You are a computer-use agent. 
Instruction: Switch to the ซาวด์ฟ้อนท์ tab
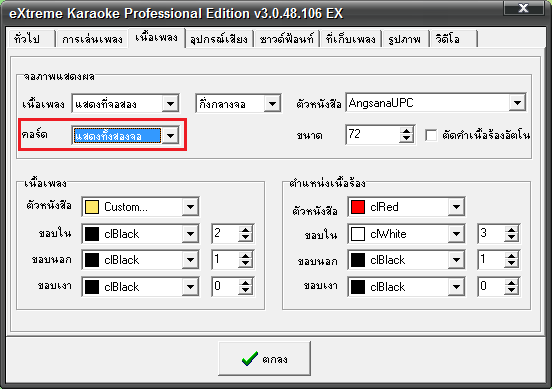286,38
